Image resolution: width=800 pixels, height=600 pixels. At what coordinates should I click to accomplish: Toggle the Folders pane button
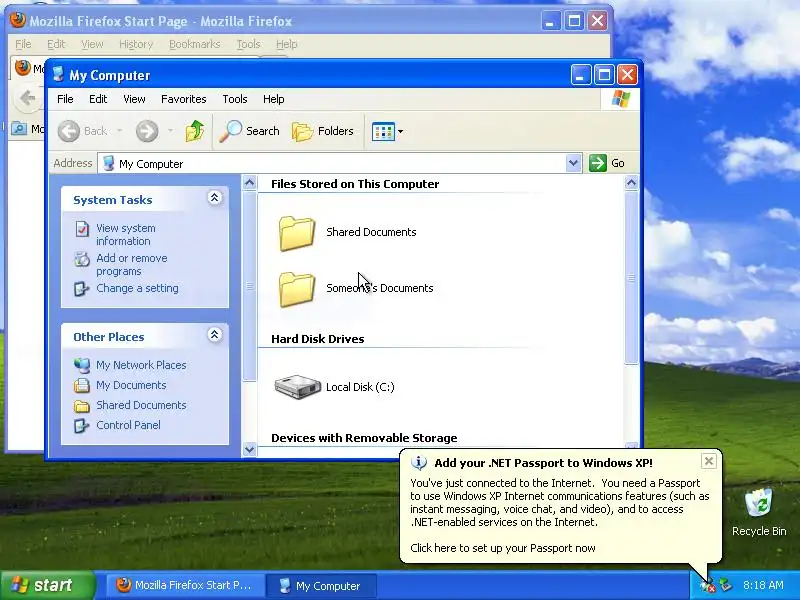323,131
